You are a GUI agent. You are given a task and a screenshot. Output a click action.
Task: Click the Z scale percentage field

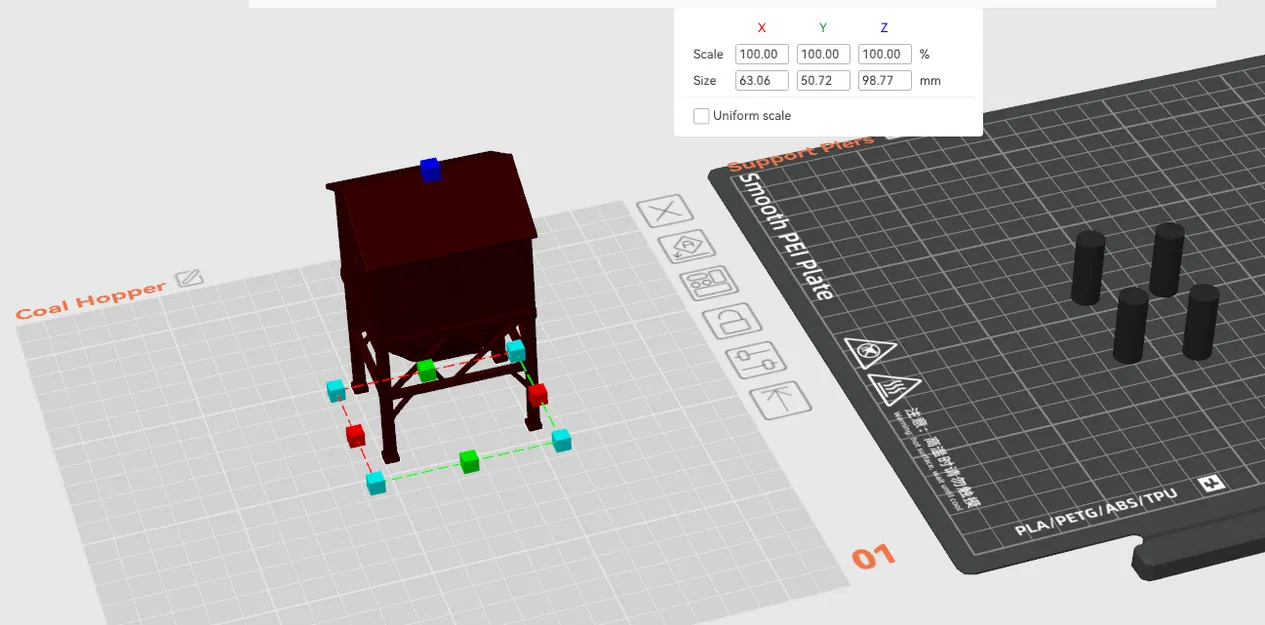884,54
